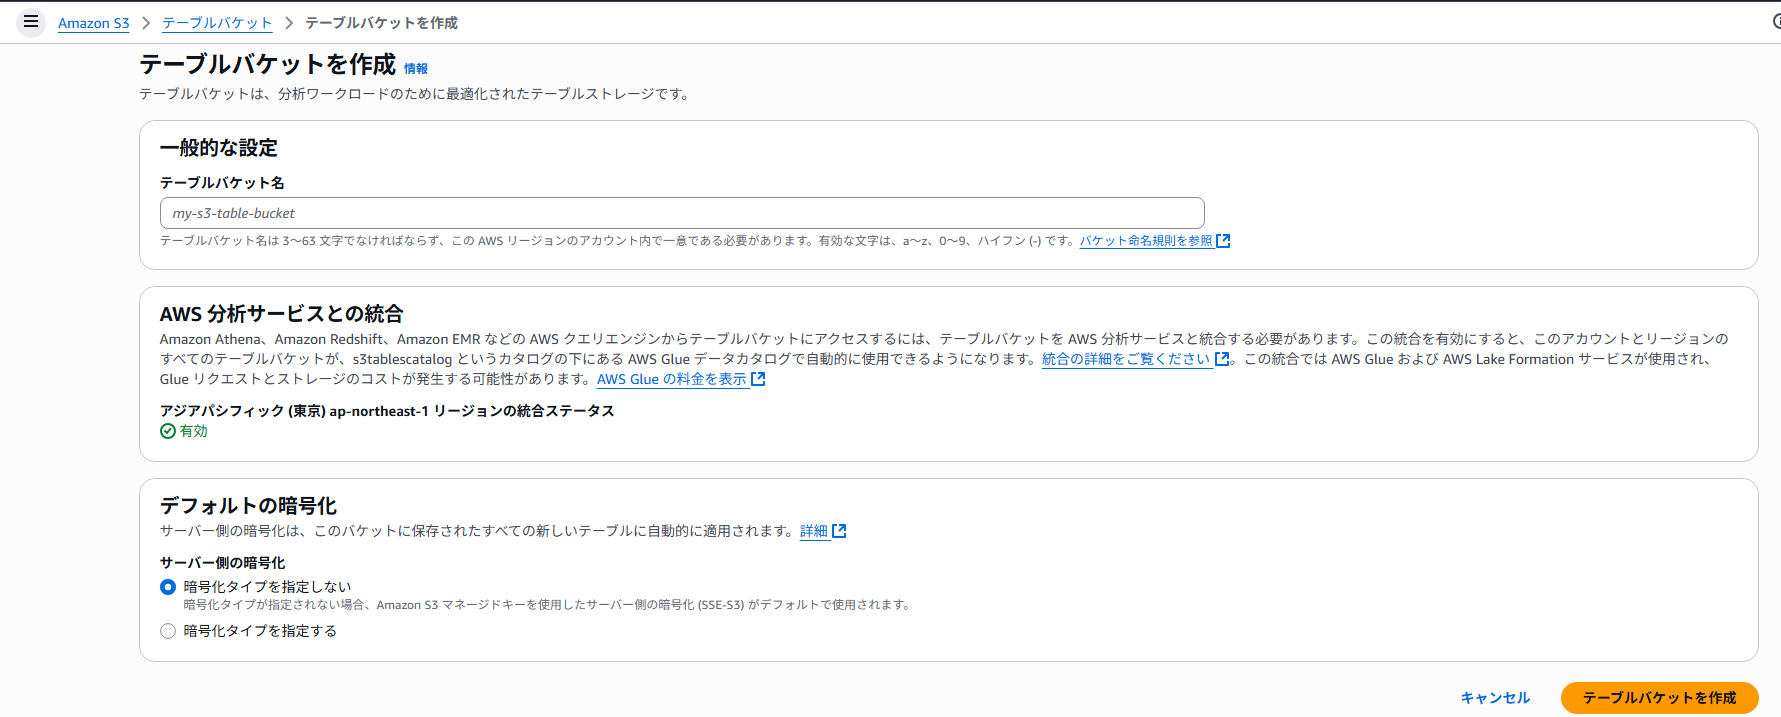The image size is (1781, 717).
Task: Click external-link icon next to 詳細
Action: coord(839,531)
